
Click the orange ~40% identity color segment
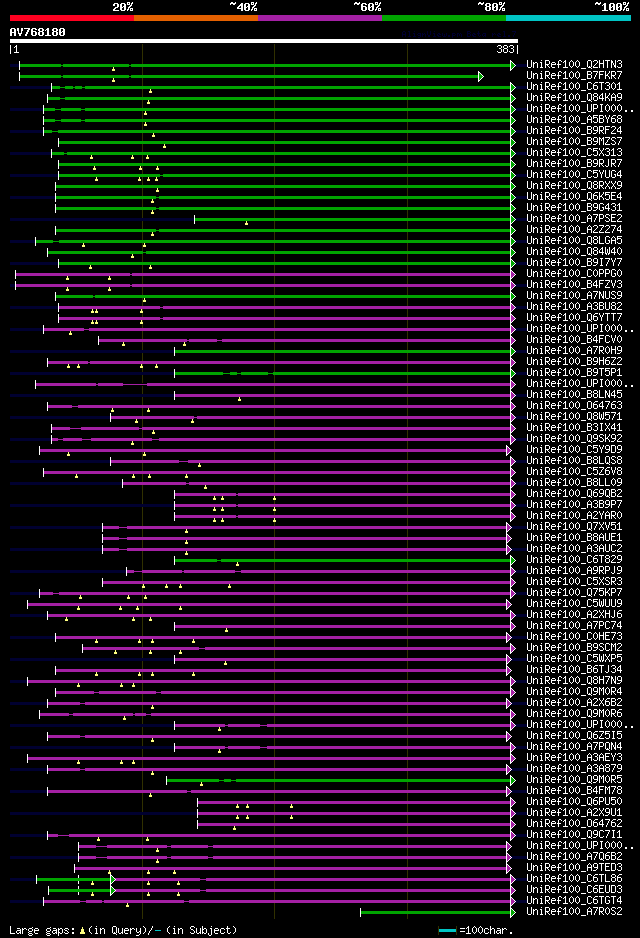point(196,19)
